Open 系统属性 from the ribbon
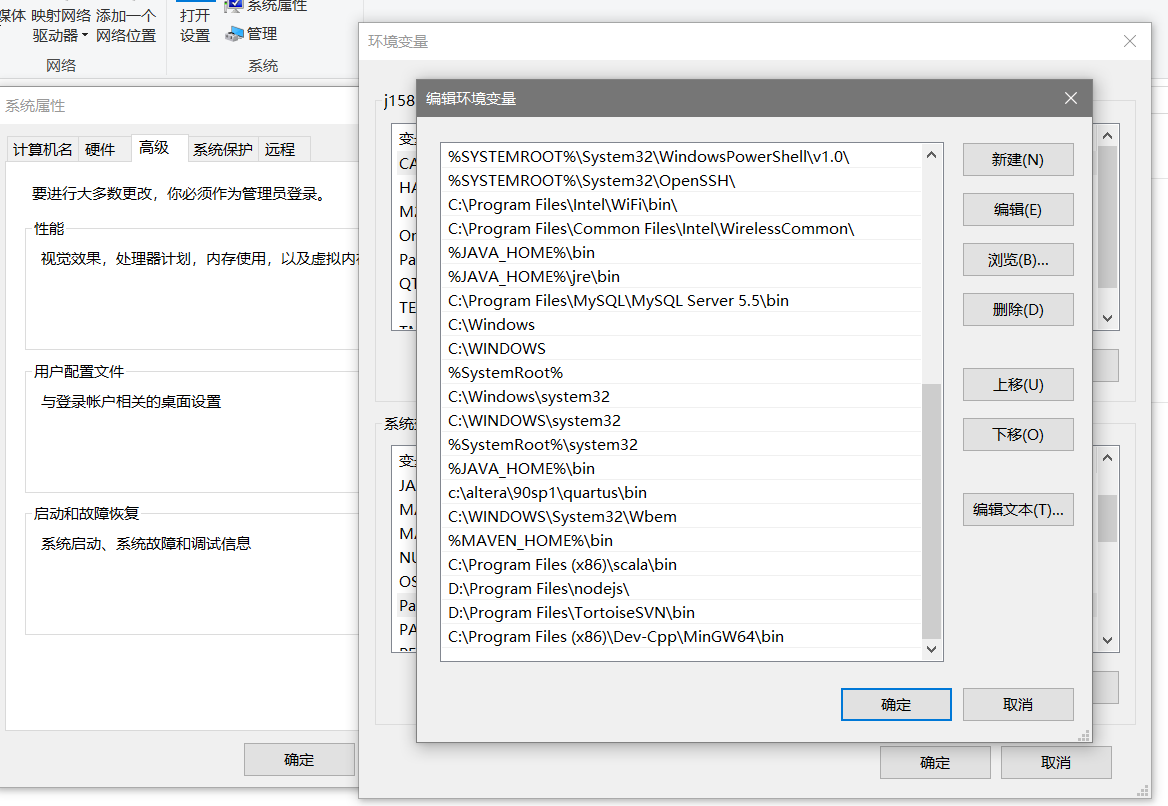Image resolution: width=1168 pixels, height=806 pixels. point(265,8)
